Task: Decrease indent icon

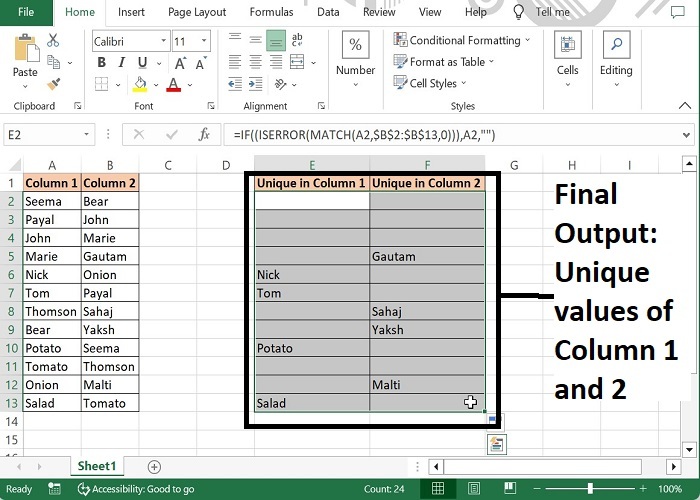Action: 235,84
